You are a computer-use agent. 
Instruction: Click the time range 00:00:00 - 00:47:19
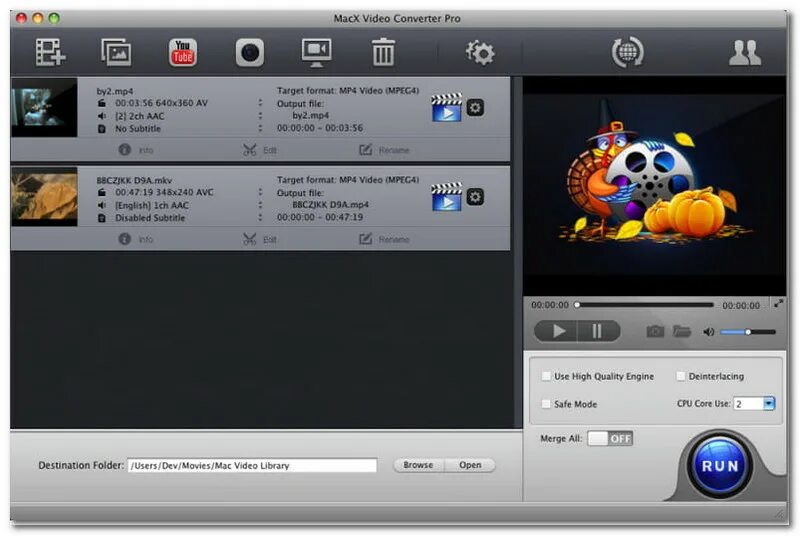320,217
